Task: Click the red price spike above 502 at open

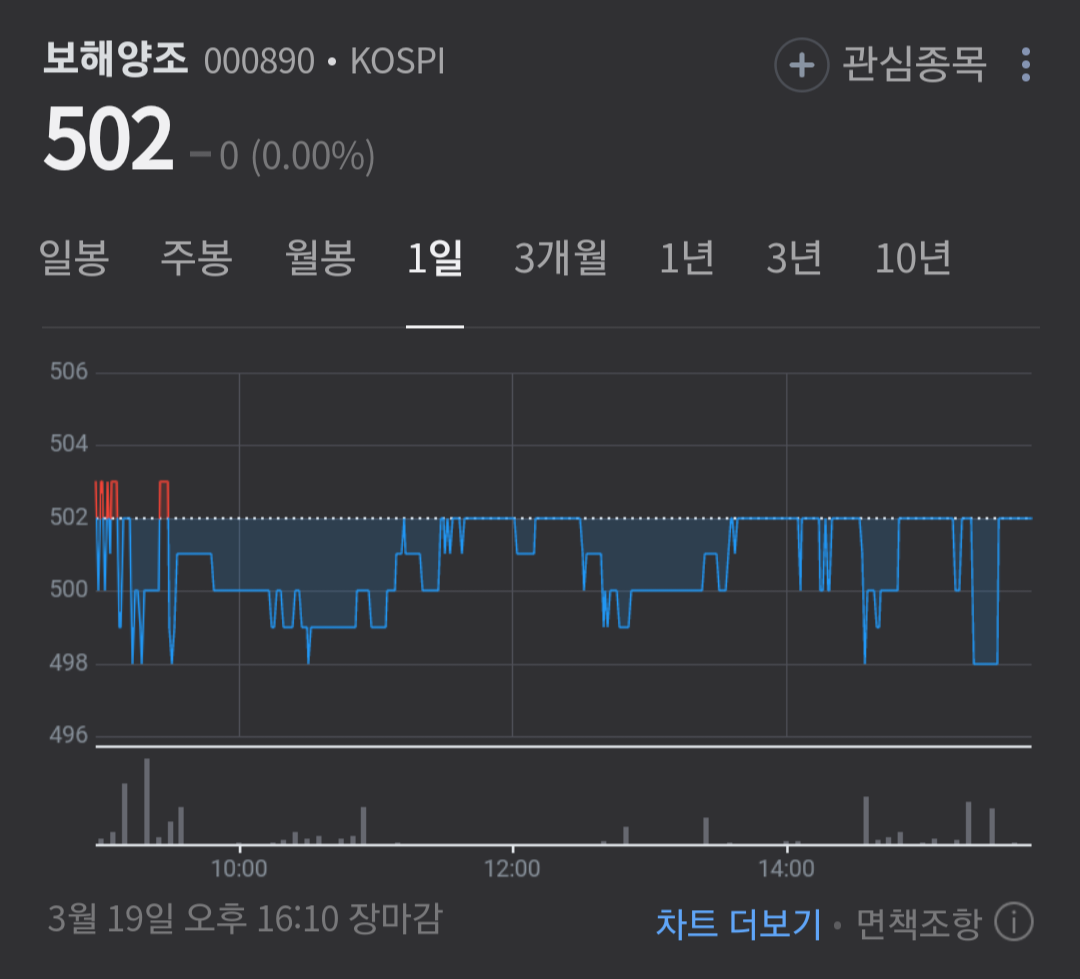Action: click(107, 499)
